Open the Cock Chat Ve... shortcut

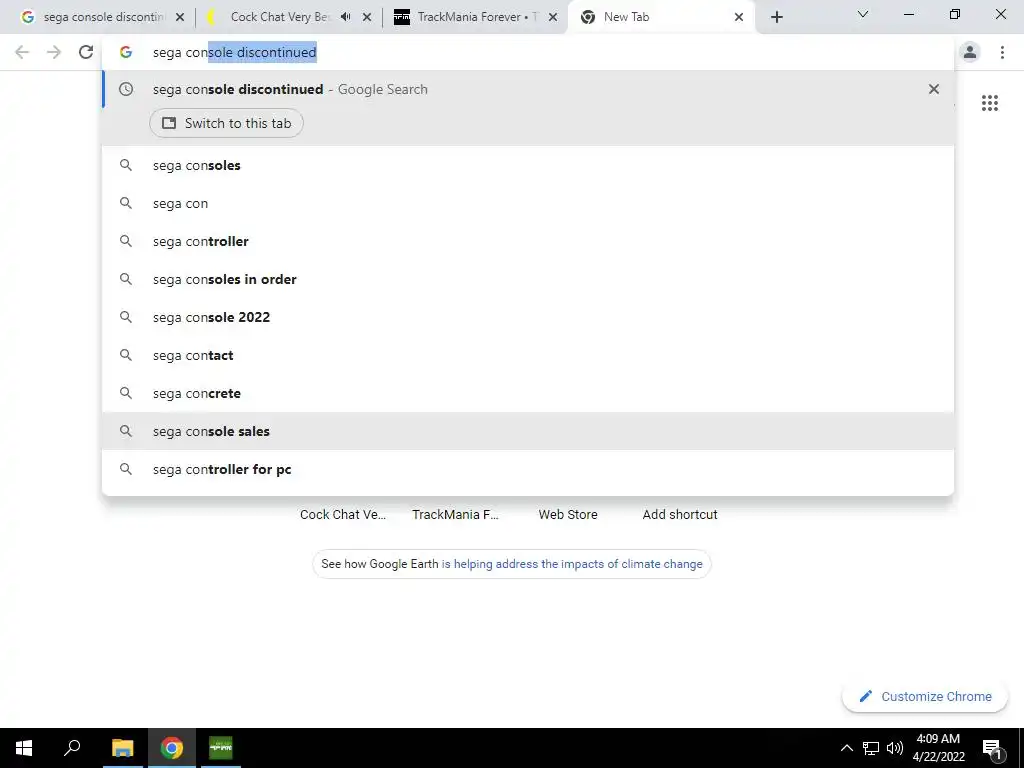click(343, 515)
